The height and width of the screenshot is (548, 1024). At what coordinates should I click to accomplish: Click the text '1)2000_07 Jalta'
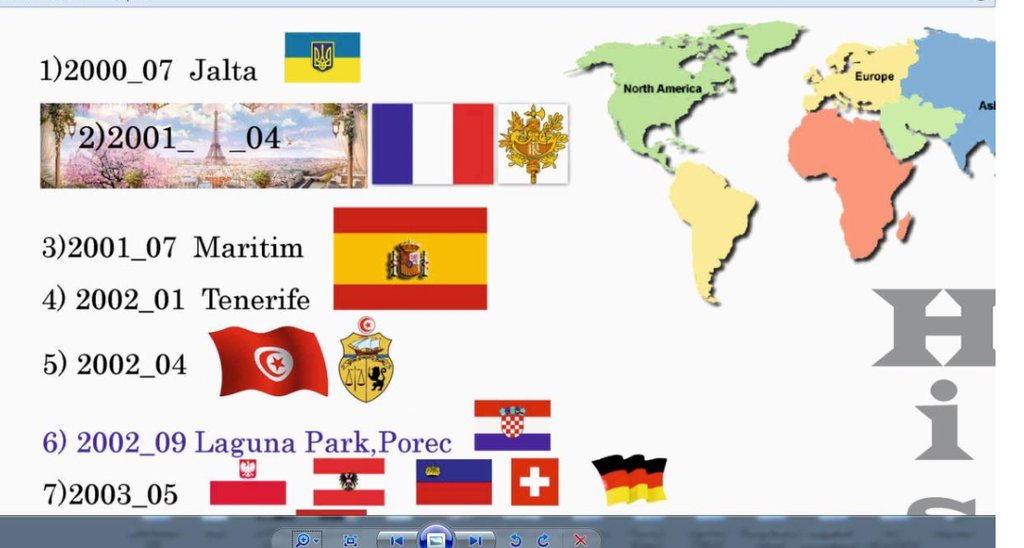[148, 71]
